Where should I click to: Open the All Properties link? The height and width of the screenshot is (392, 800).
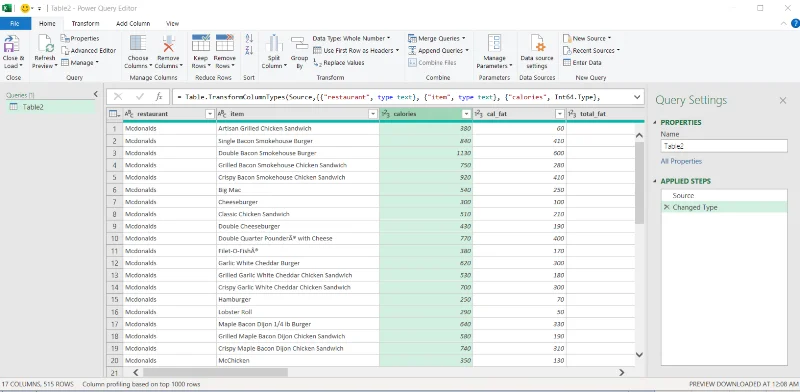(x=681, y=161)
